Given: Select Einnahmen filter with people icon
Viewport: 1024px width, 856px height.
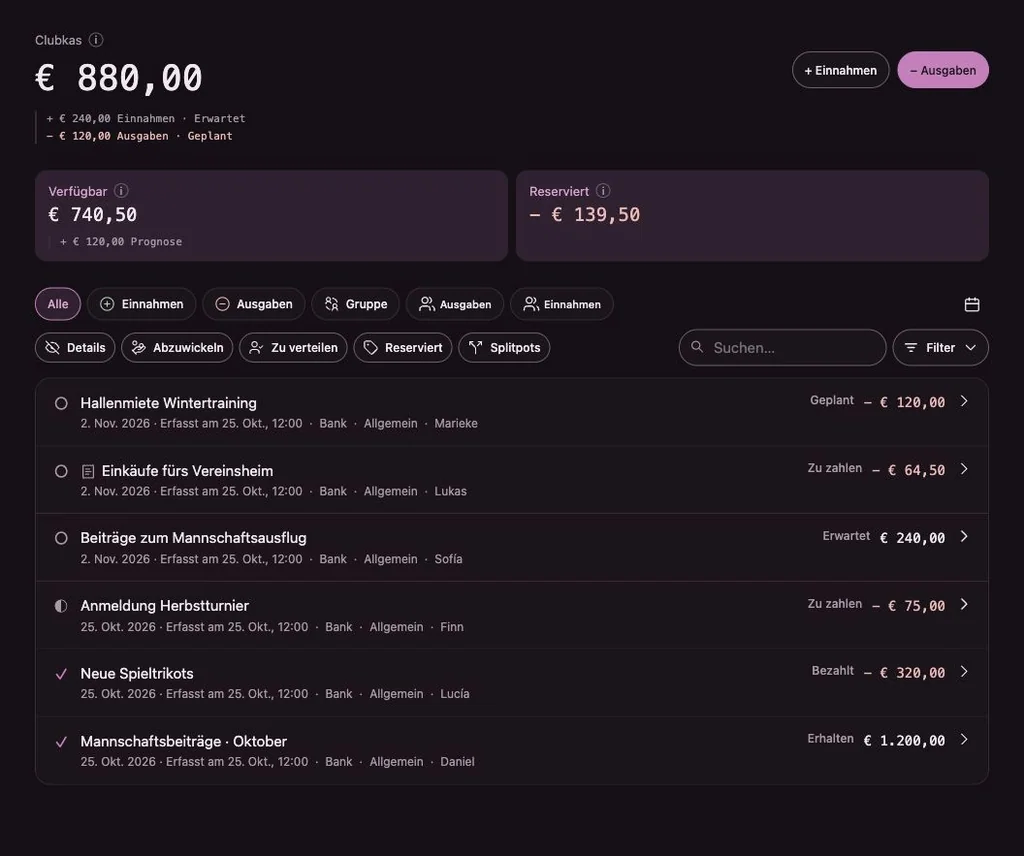Looking at the screenshot, I should pyautogui.click(x=562, y=304).
